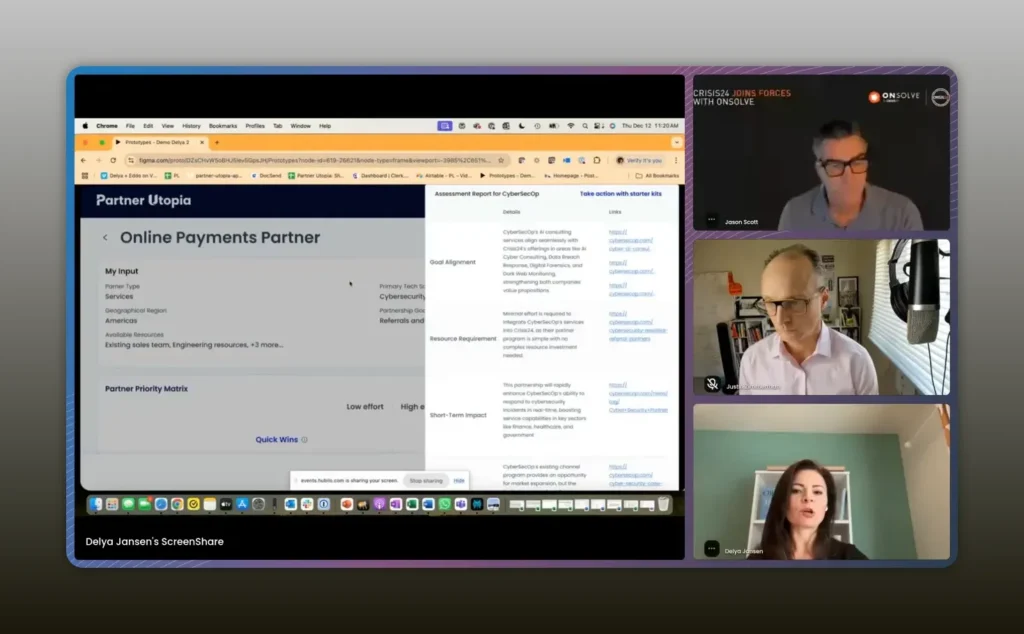Screen dimensions: 1024x634
Task: Hide the screen sharing notification bar
Action: (459, 480)
